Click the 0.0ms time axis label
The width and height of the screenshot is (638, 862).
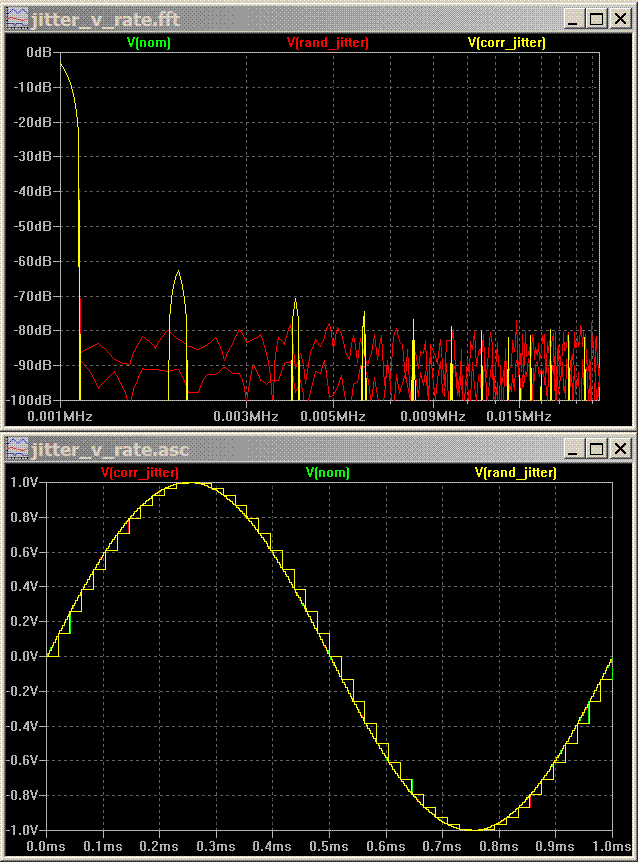[46, 847]
